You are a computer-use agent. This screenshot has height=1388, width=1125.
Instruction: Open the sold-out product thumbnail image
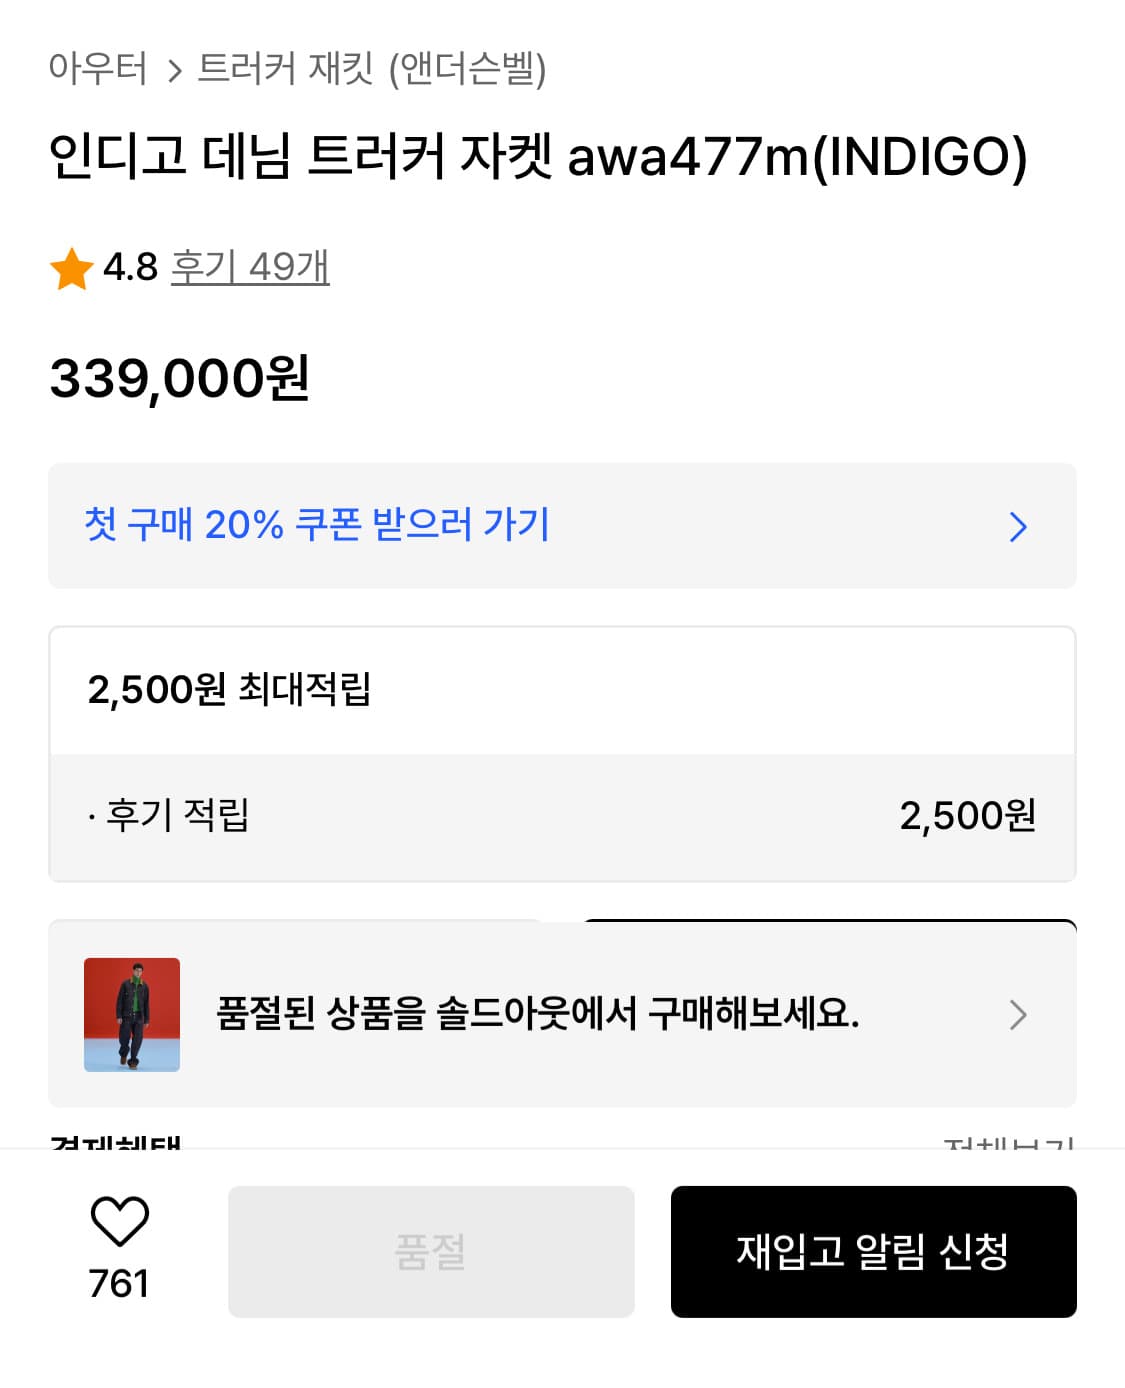132,1014
